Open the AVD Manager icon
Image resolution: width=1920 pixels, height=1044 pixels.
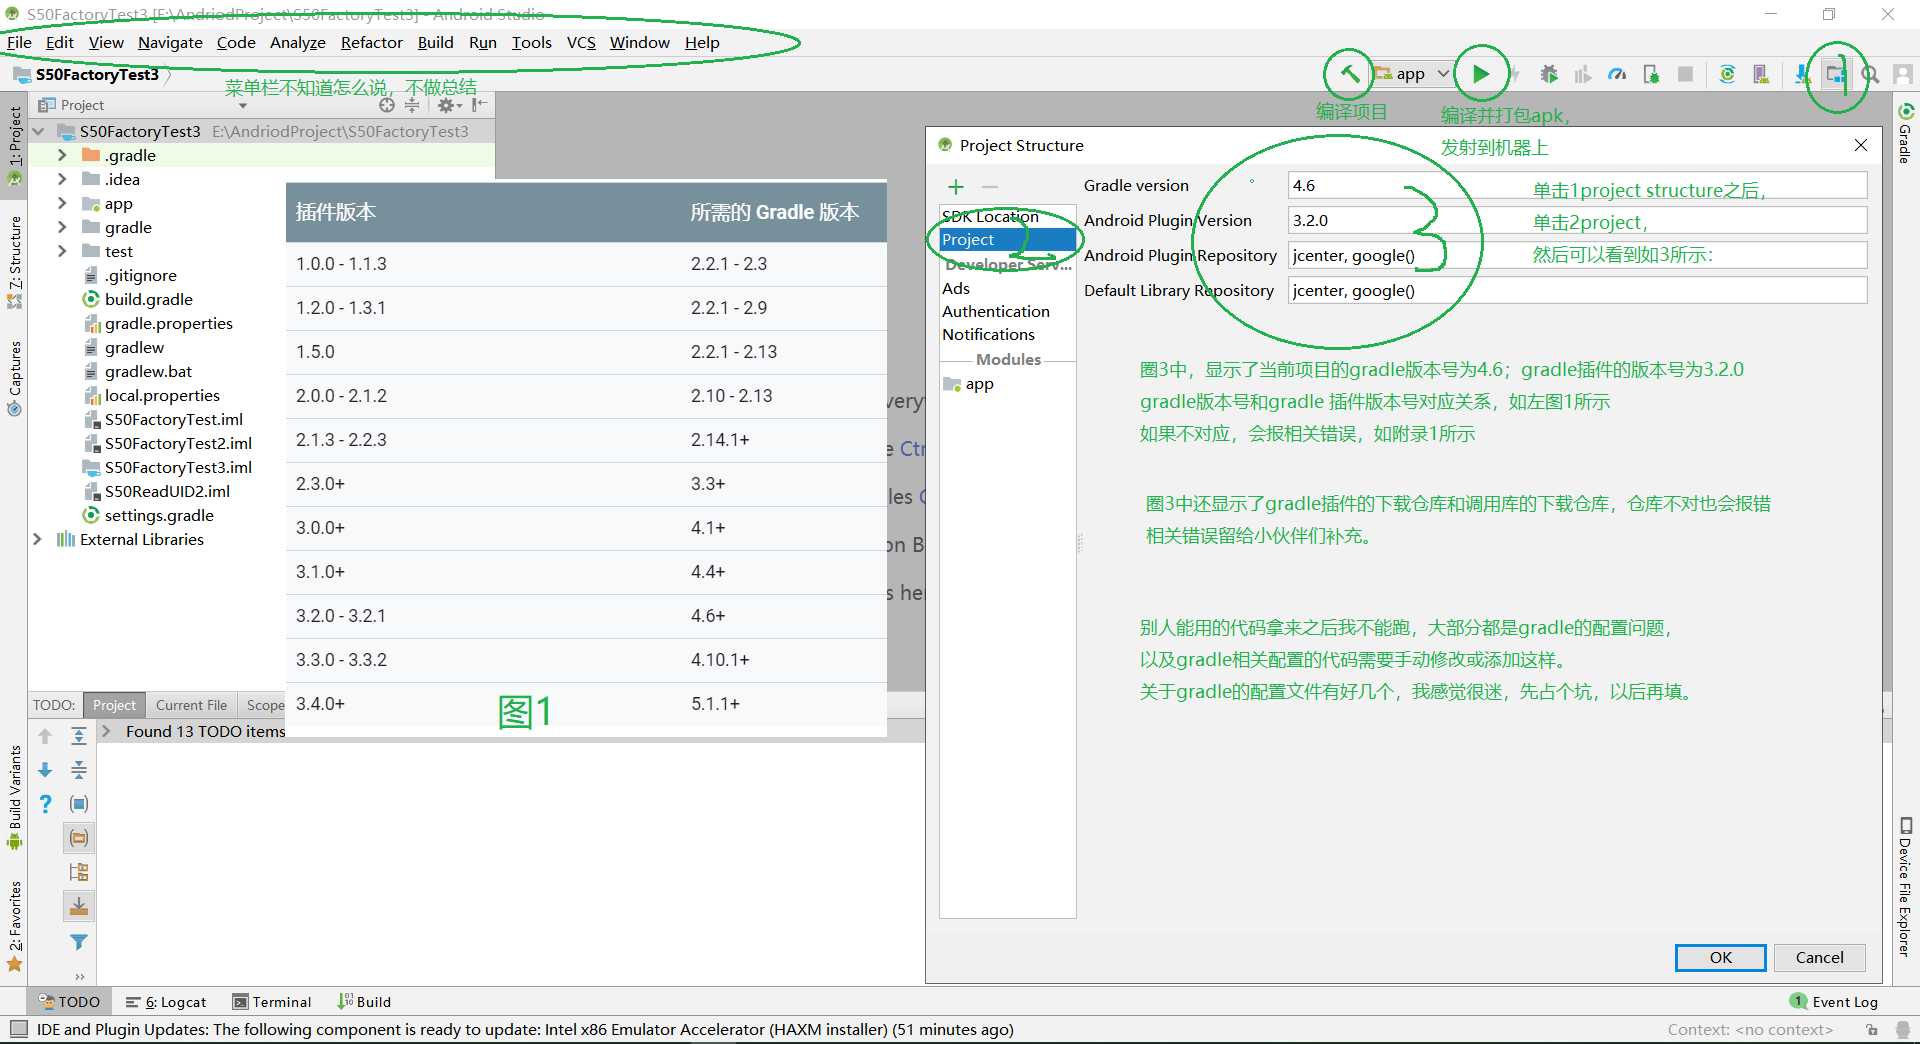point(1761,74)
